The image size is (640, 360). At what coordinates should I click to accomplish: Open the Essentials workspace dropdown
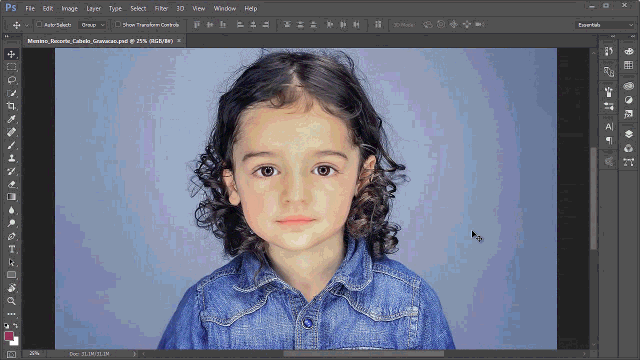click(x=605, y=25)
